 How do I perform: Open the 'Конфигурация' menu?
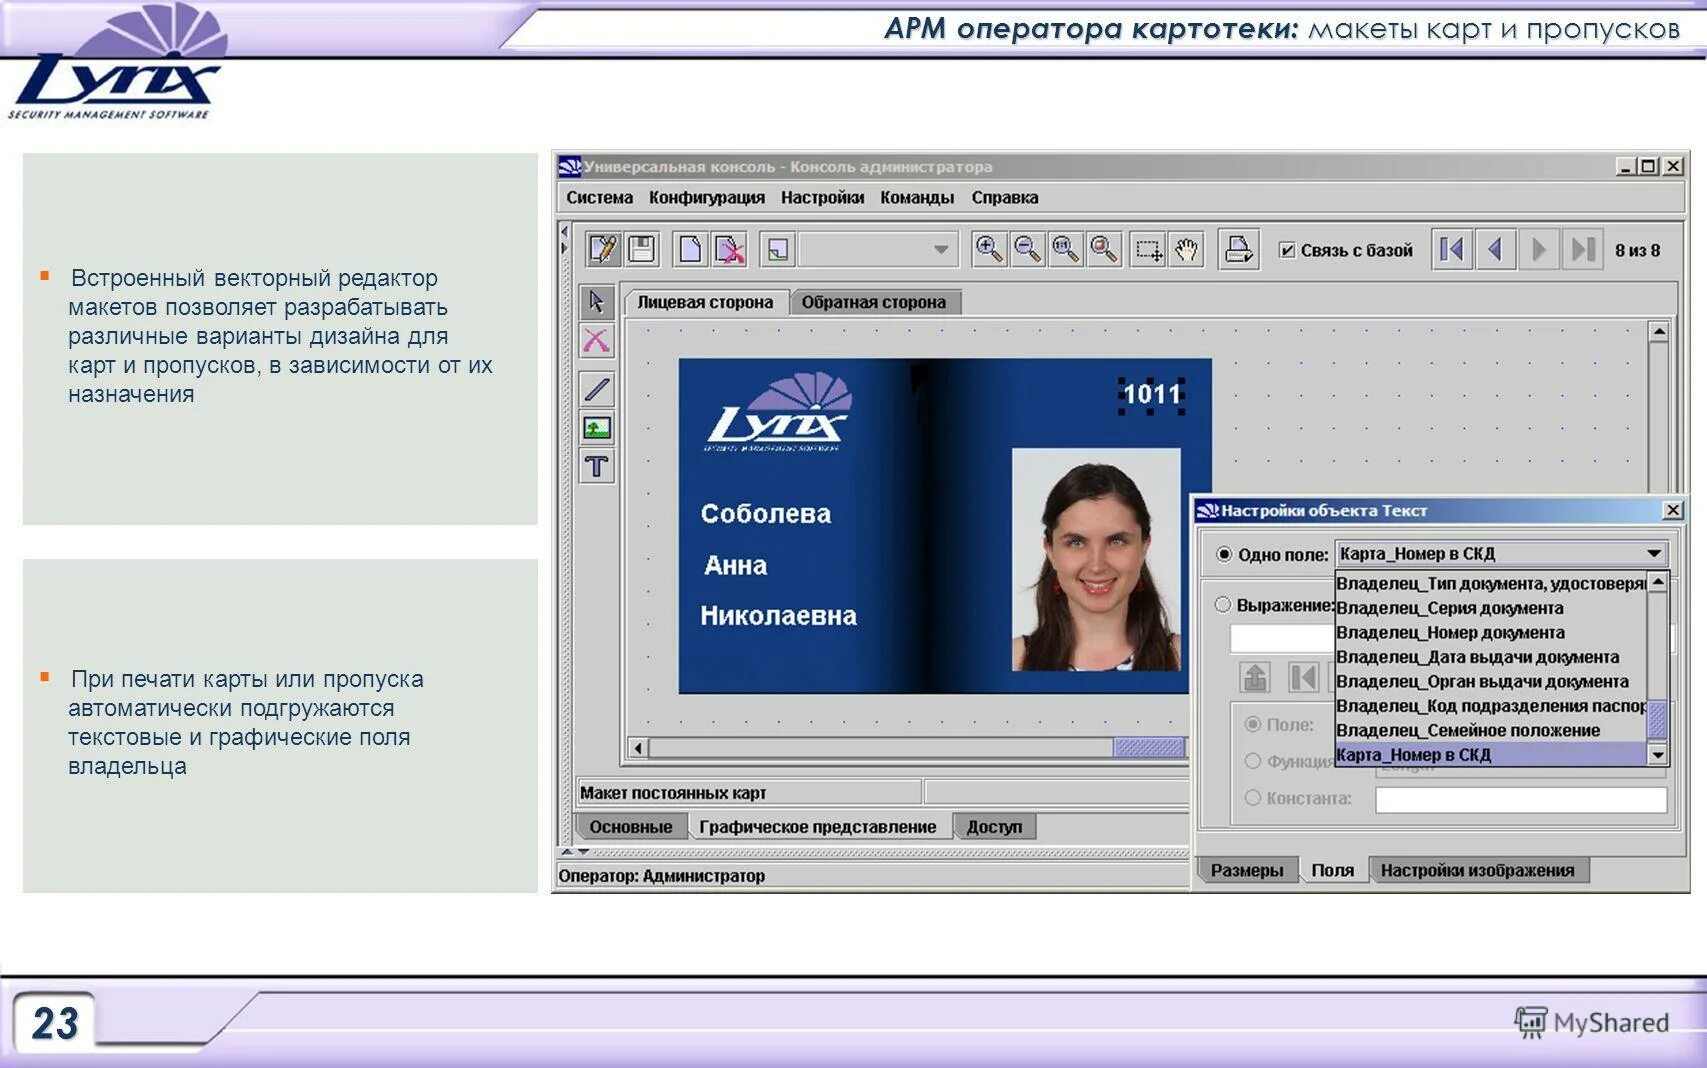pos(707,198)
